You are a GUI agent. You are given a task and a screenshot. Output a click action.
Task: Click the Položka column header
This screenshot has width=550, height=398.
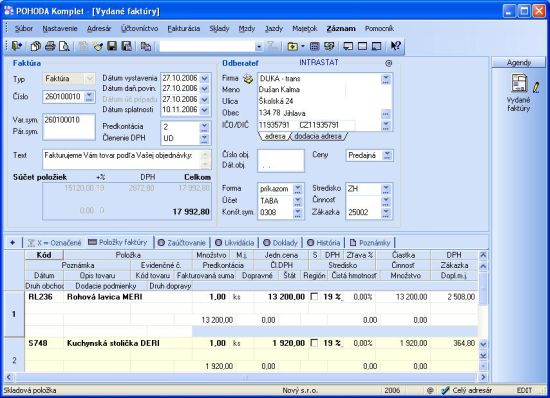pyautogui.click(x=128, y=255)
